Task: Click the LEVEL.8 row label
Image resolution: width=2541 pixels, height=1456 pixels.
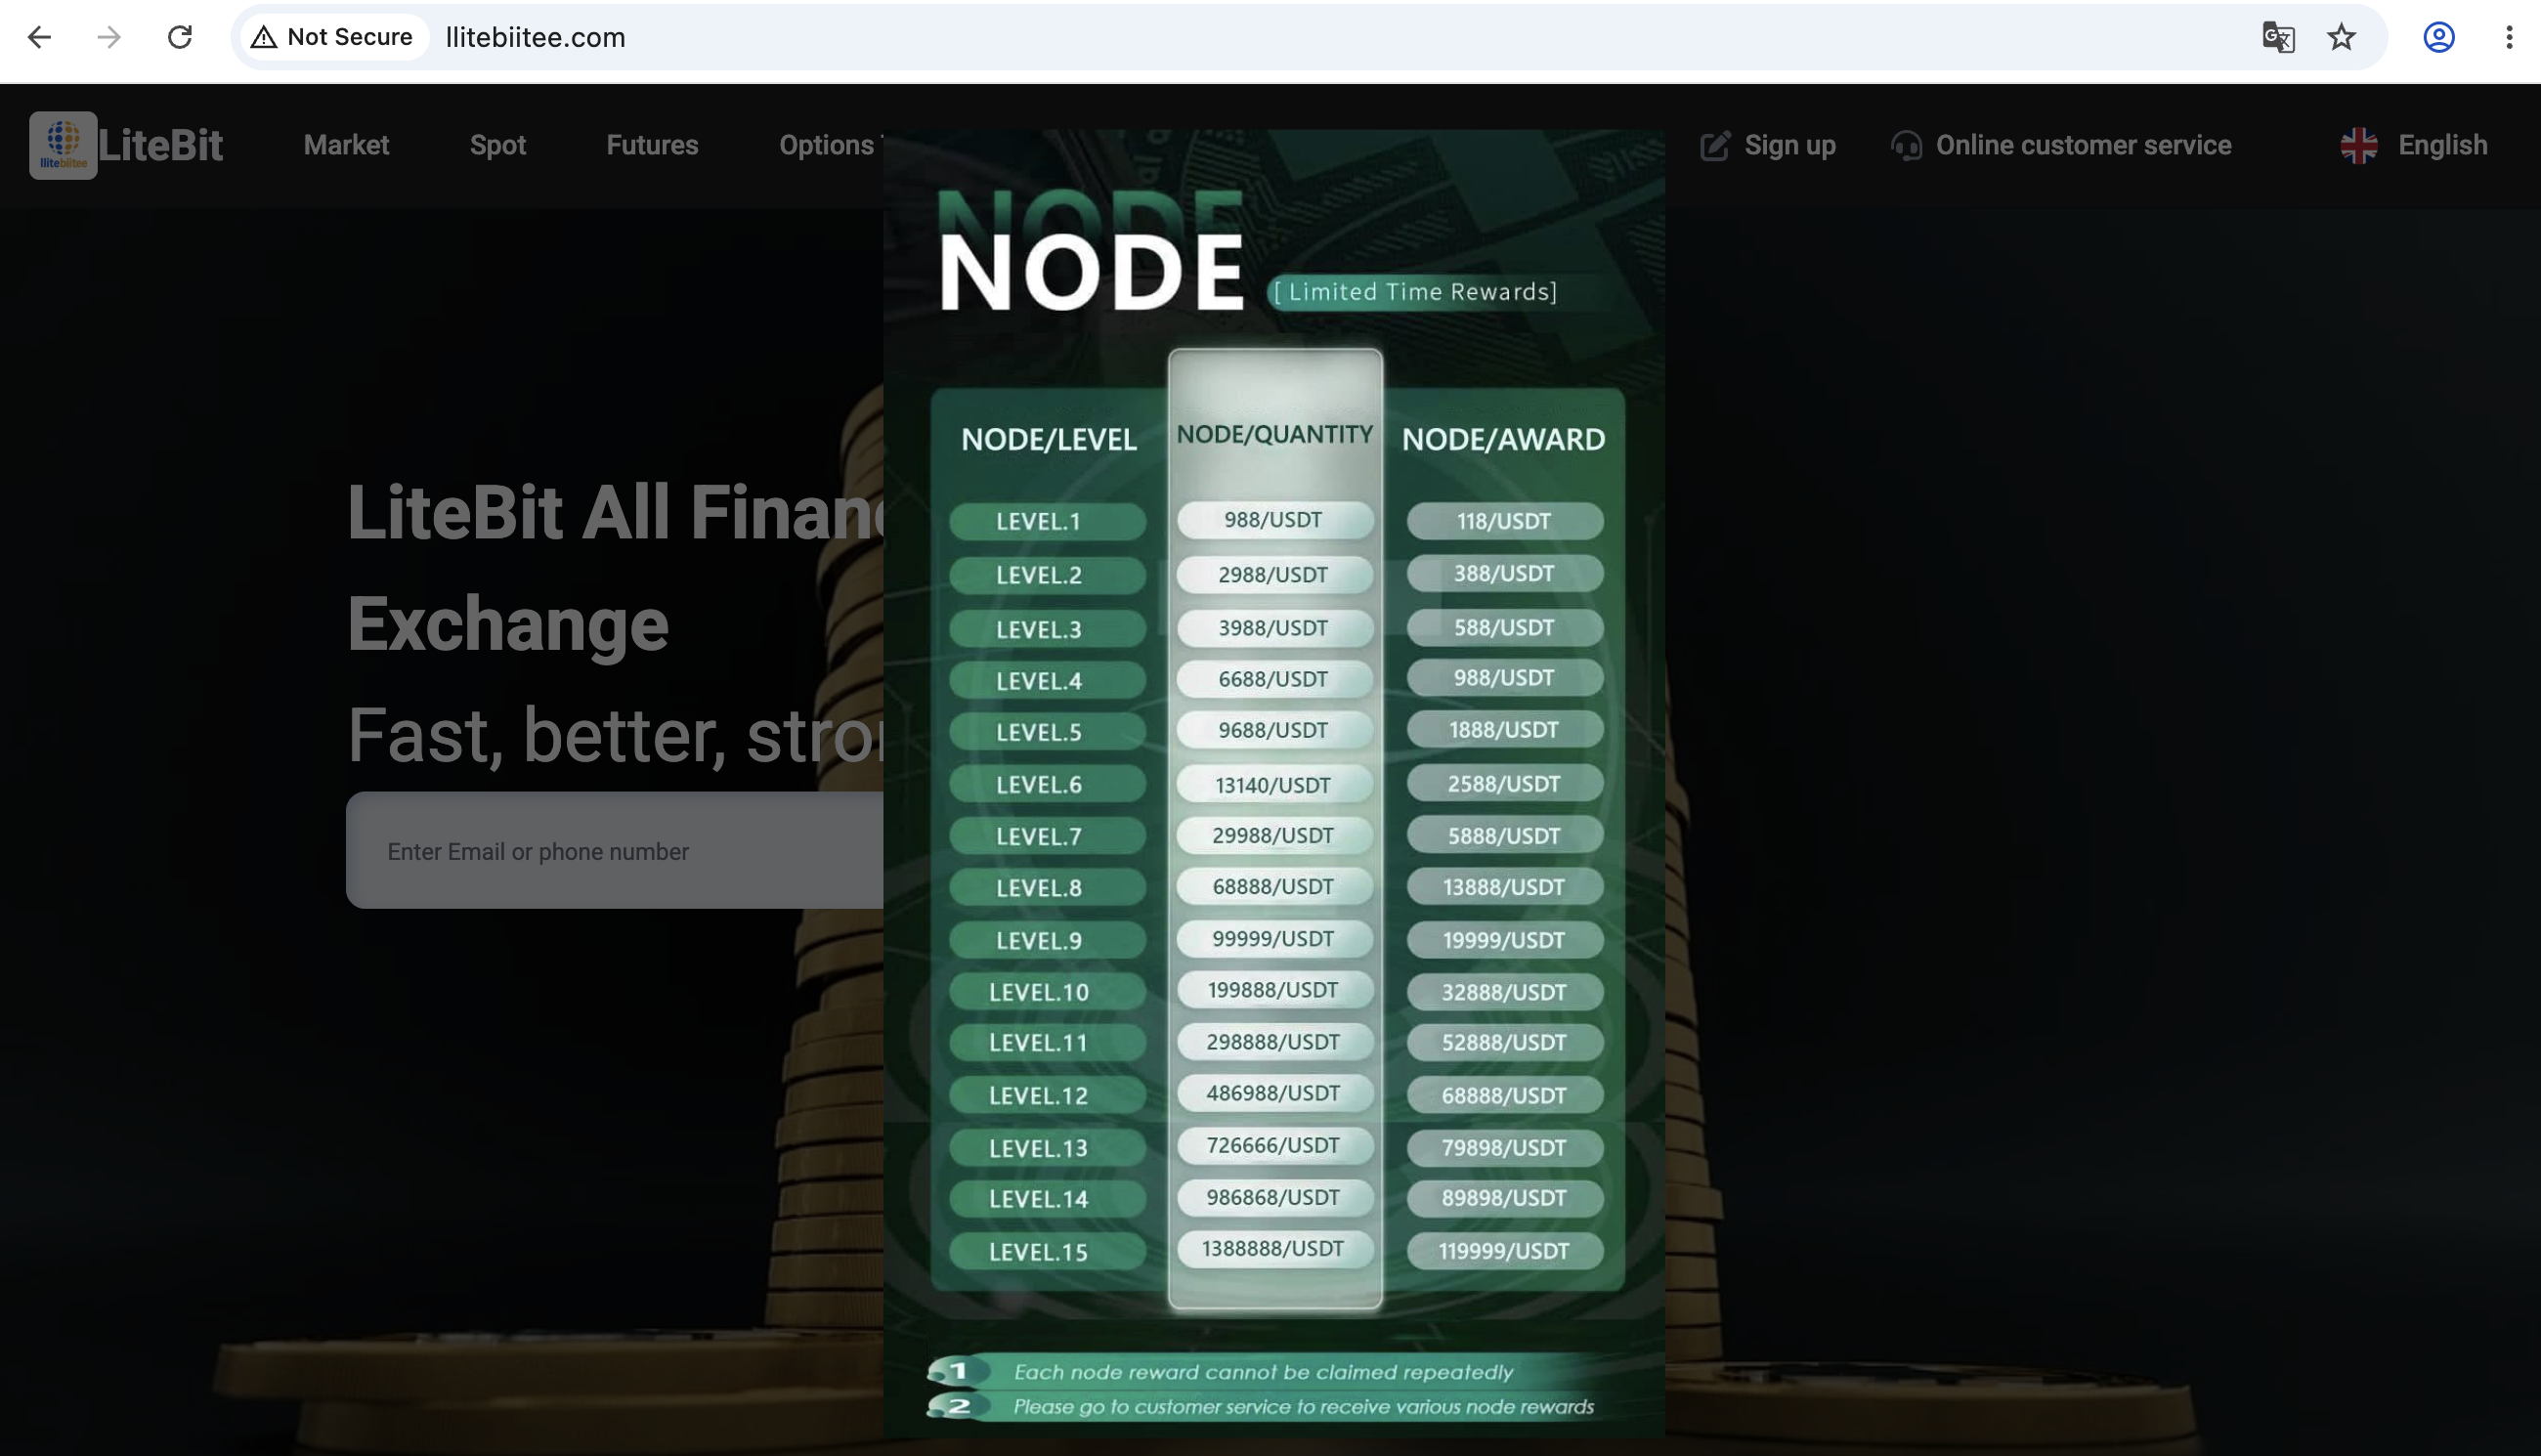Action: (x=1047, y=888)
